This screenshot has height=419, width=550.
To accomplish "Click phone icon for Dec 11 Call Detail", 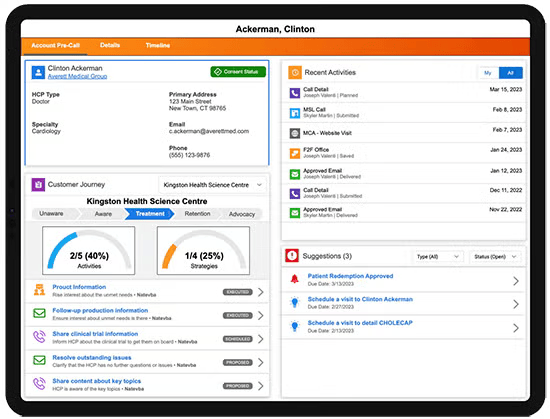I will click(295, 194).
